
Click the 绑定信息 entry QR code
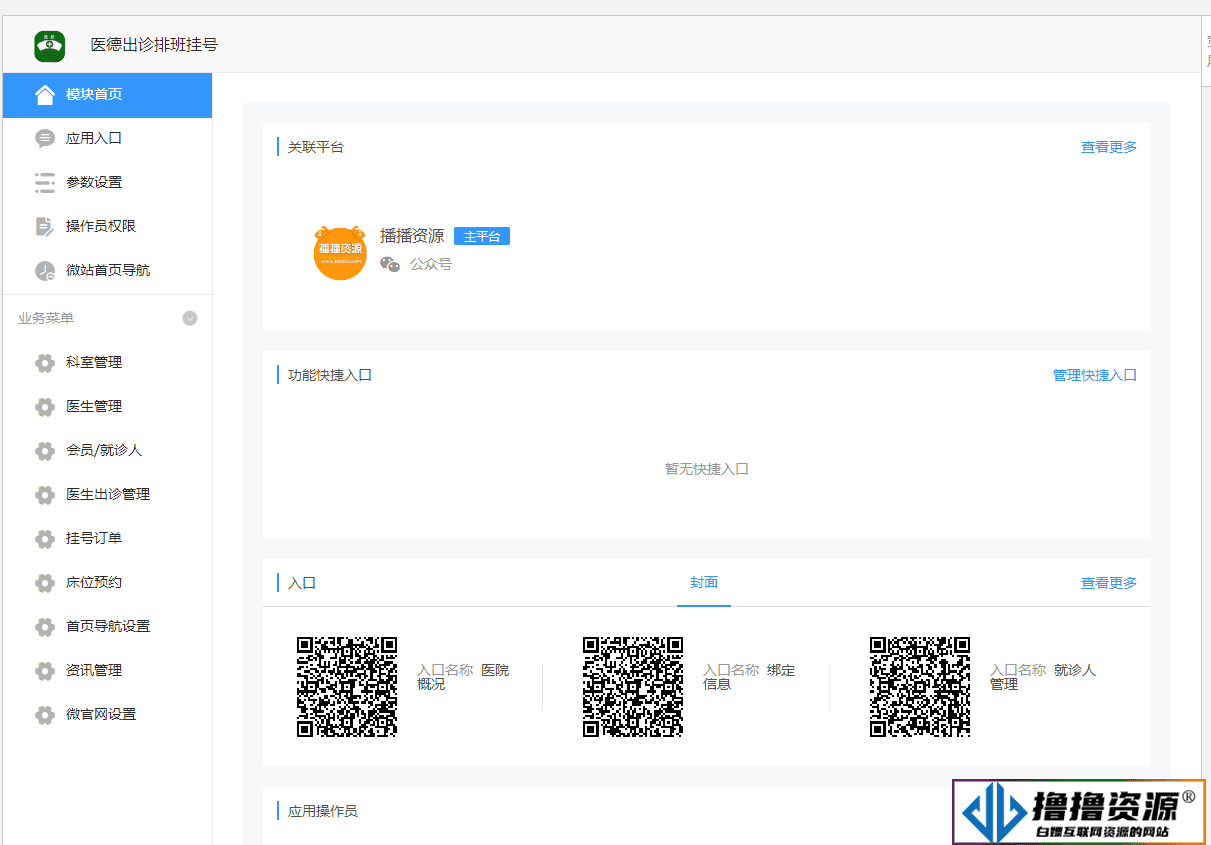pyautogui.click(x=633, y=687)
